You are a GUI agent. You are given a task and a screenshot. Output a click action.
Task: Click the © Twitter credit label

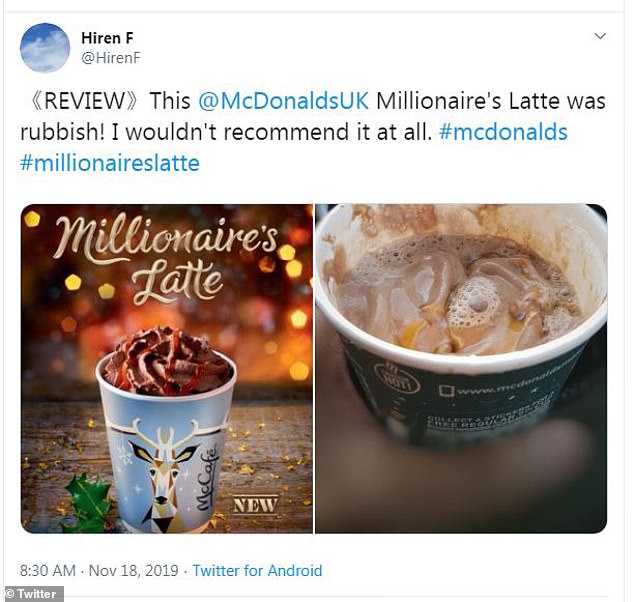[x=32, y=594]
